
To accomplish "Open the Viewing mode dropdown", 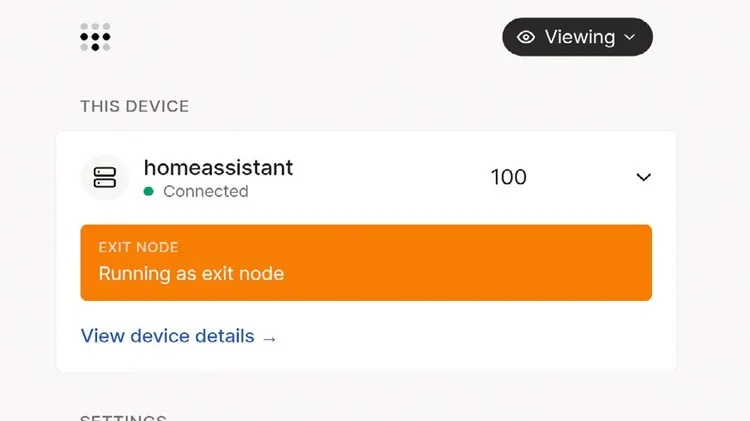I will pos(577,37).
